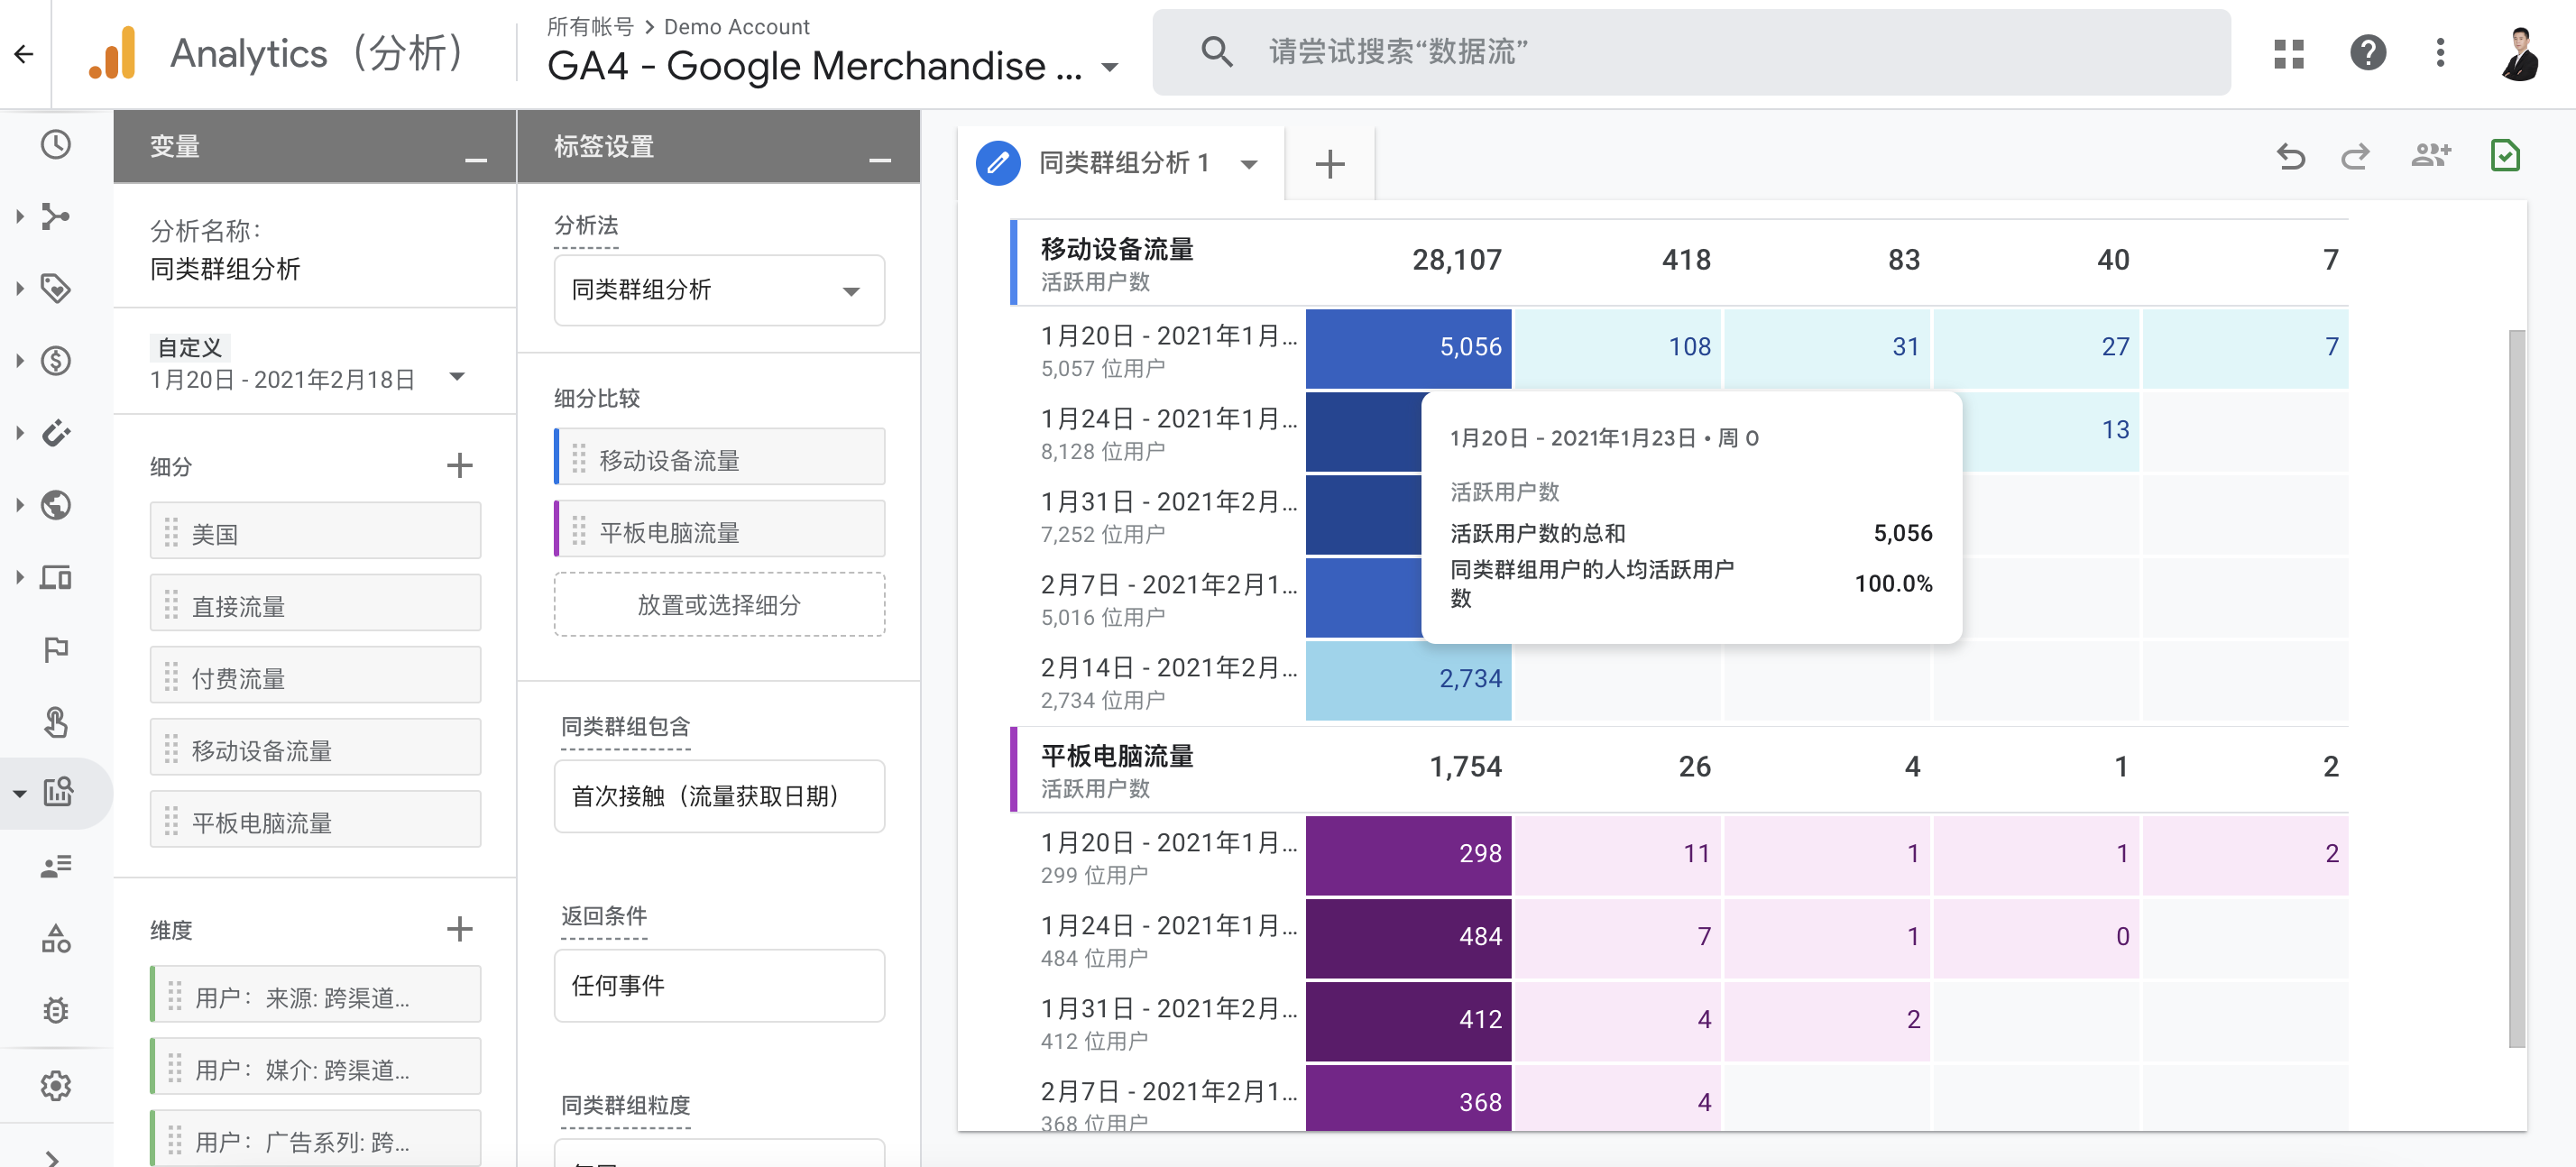Open the admin gear icon
The width and height of the screenshot is (2576, 1167).
coord(56,1085)
